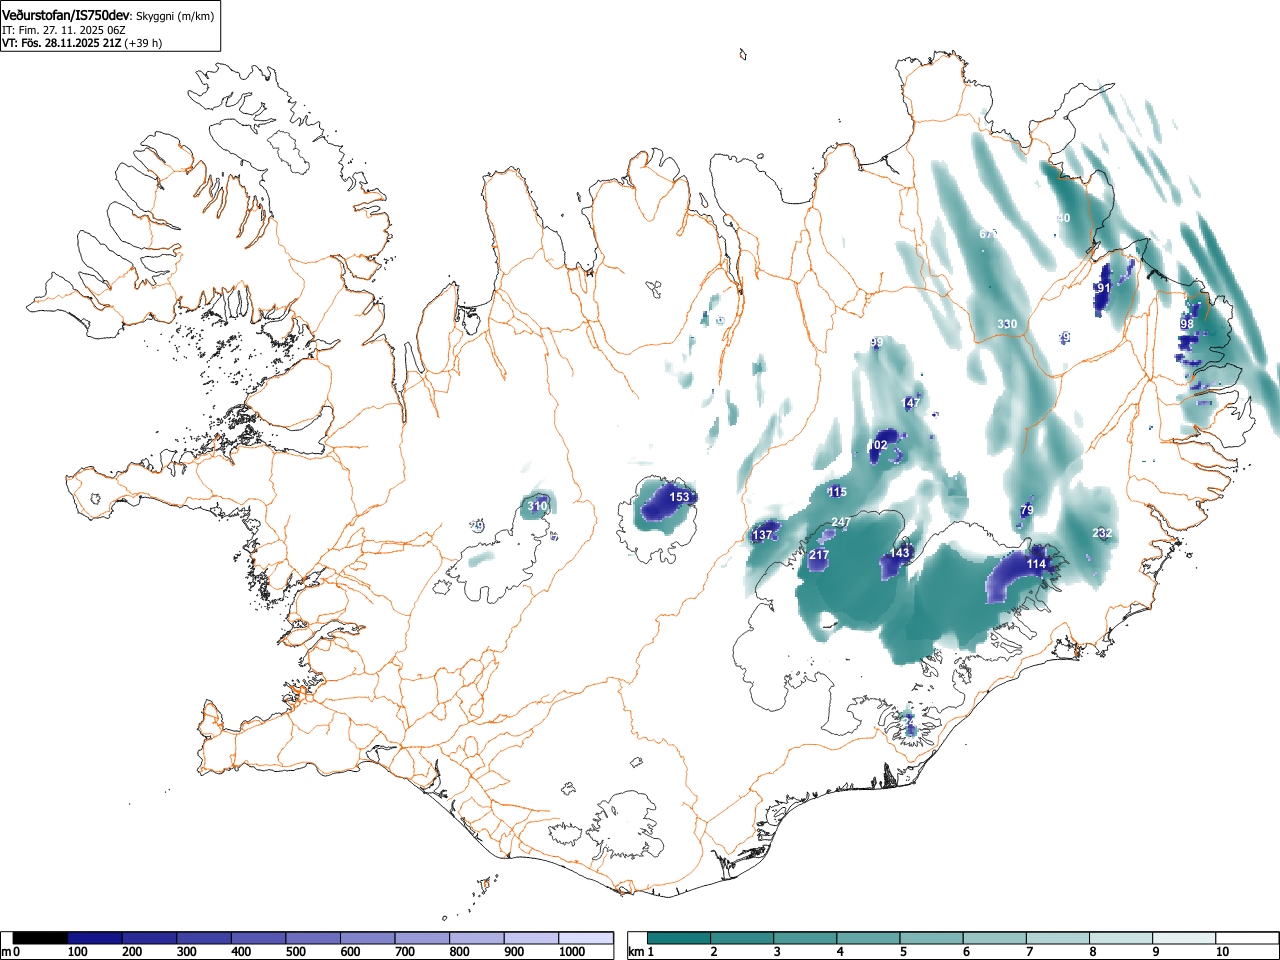
Task: Click the dark blue 100–200 m legend swatch
Action: (95, 938)
